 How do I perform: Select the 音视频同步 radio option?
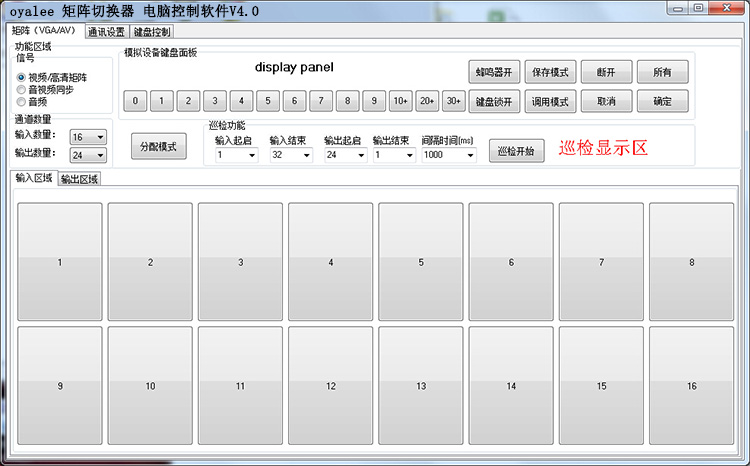pos(21,89)
